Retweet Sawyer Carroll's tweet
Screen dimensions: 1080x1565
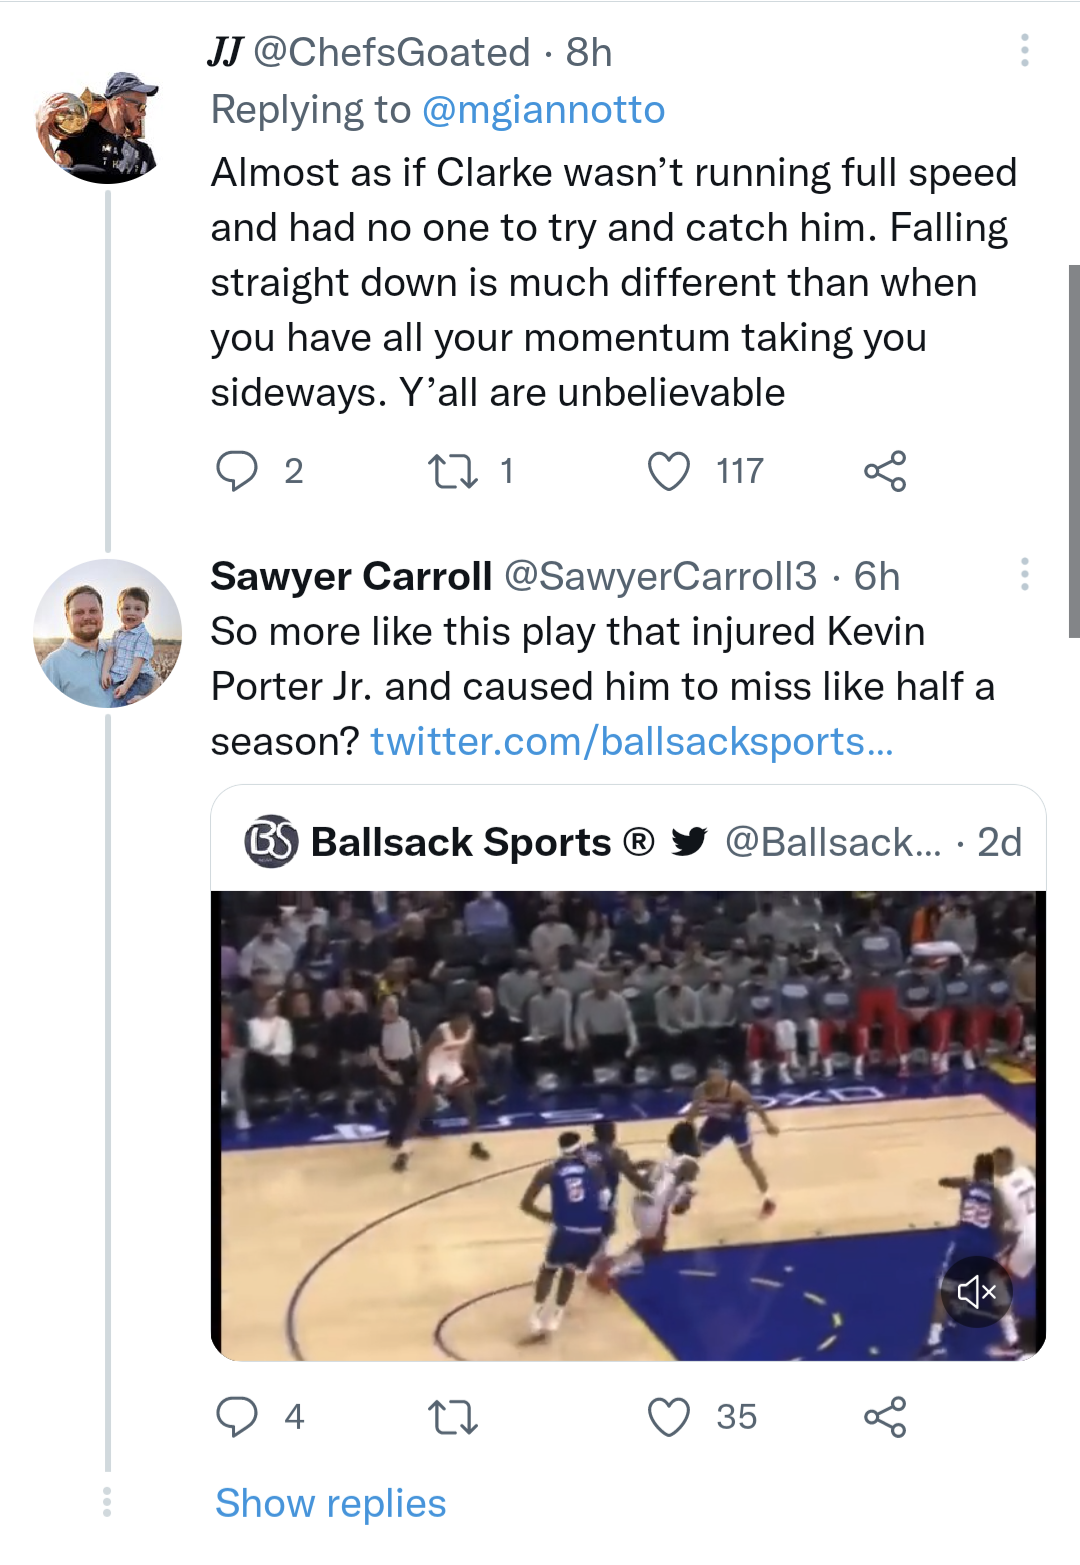click(453, 1417)
